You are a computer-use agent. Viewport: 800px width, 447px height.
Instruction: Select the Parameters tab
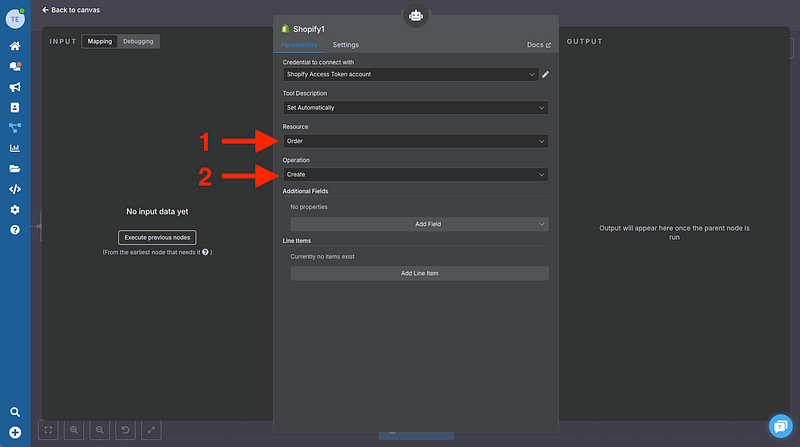pos(299,45)
